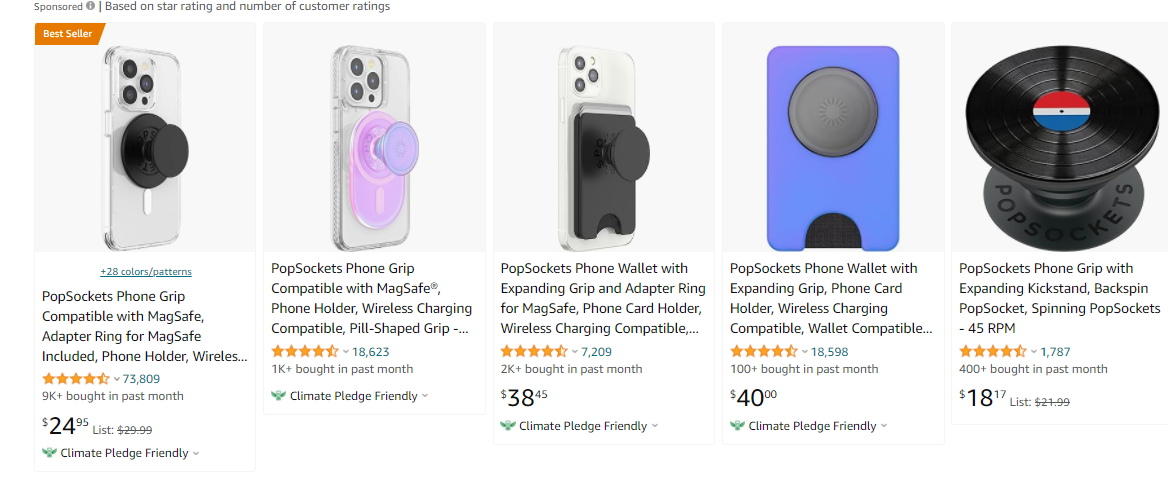Open the +28 colors/patterns link

coord(146,272)
